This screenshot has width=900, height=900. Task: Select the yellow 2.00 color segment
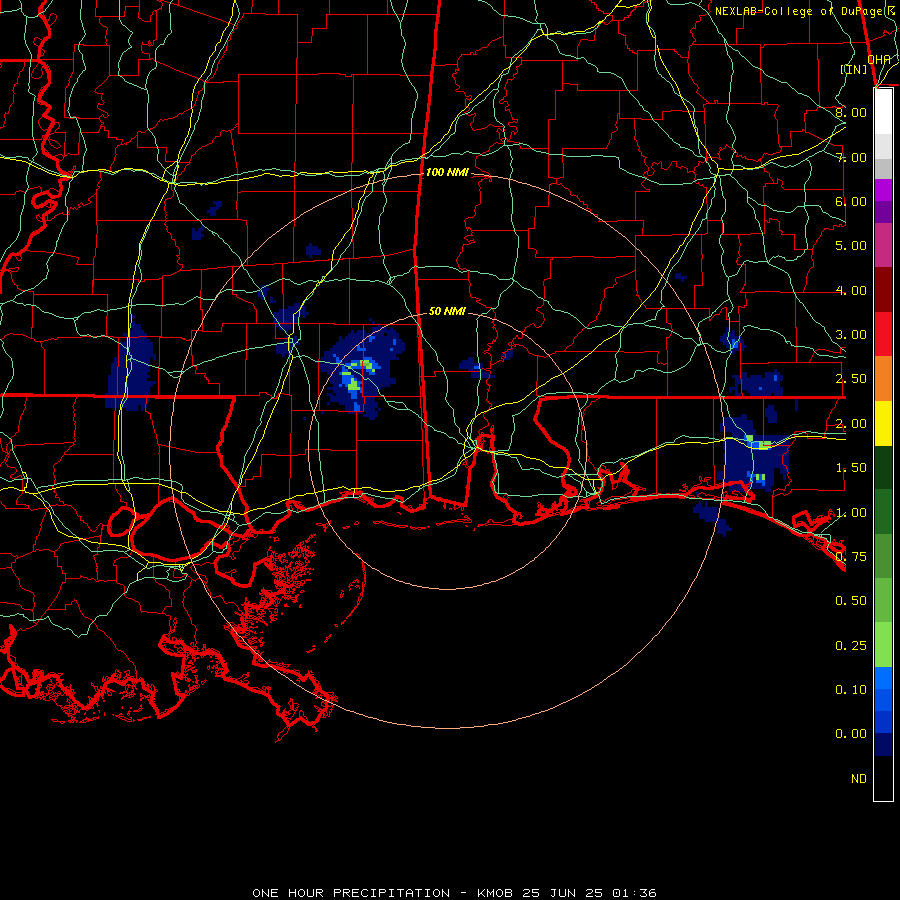pos(883,423)
